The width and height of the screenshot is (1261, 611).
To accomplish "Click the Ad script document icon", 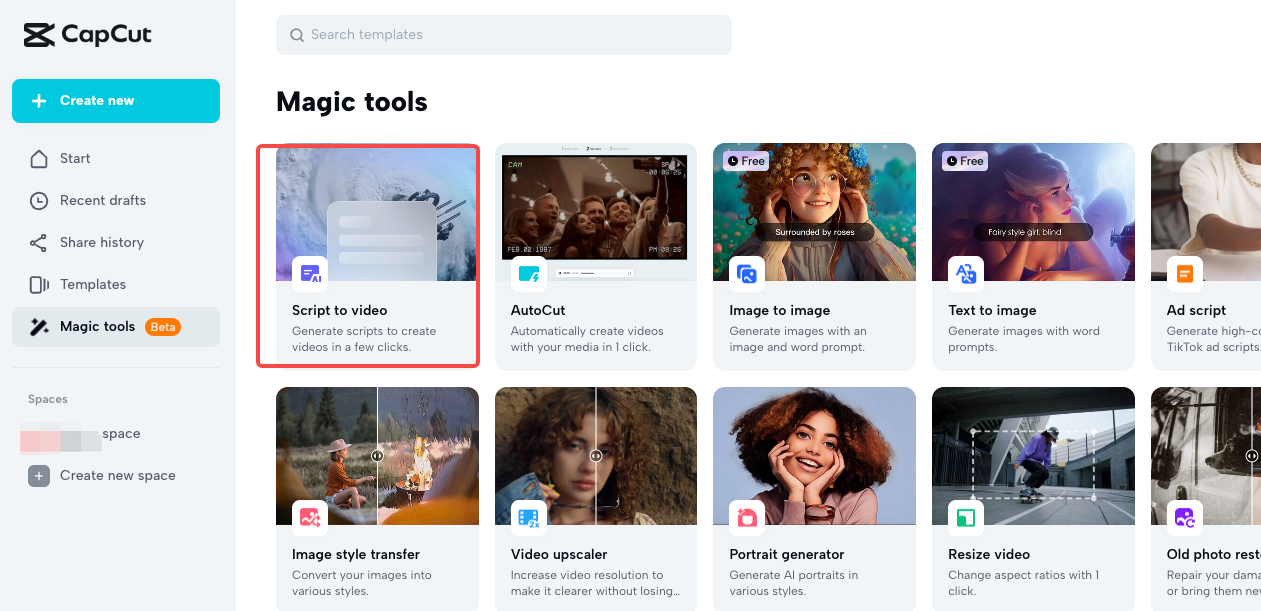I will coord(1185,273).
